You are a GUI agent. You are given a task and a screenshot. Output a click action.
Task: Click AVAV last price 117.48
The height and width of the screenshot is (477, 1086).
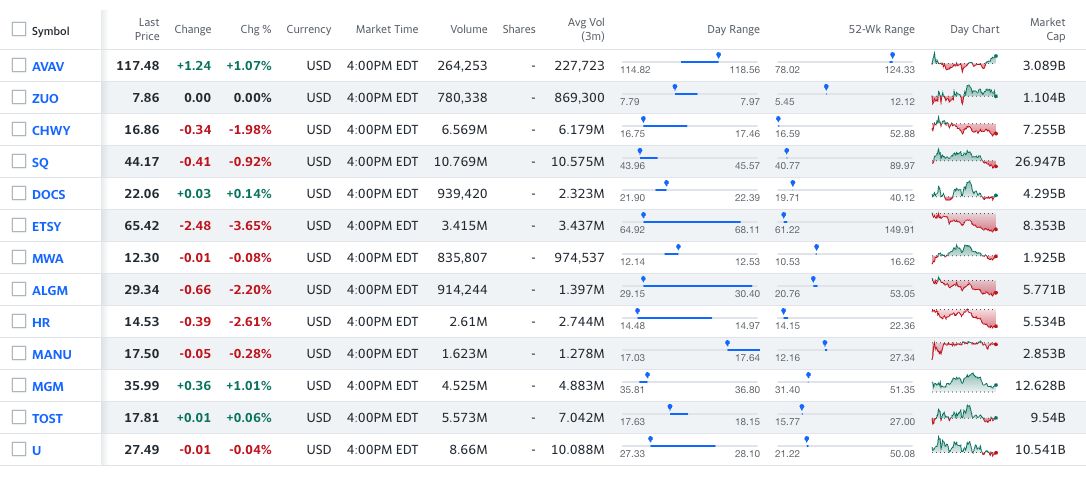(x=138, y=66)
